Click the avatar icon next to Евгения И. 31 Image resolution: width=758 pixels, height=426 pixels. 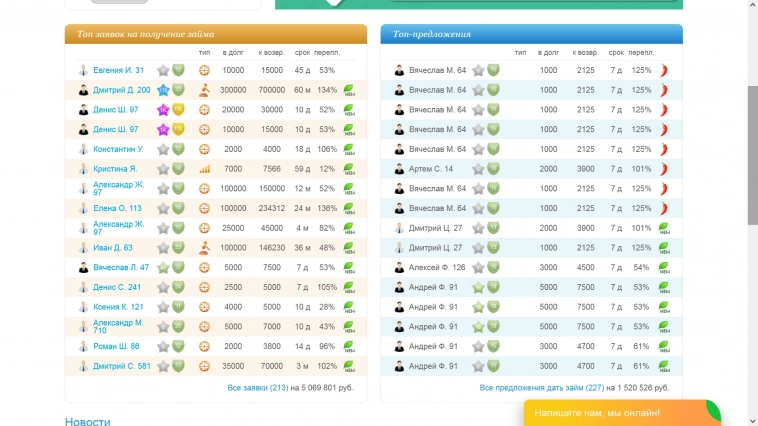(x=84, y=70)
